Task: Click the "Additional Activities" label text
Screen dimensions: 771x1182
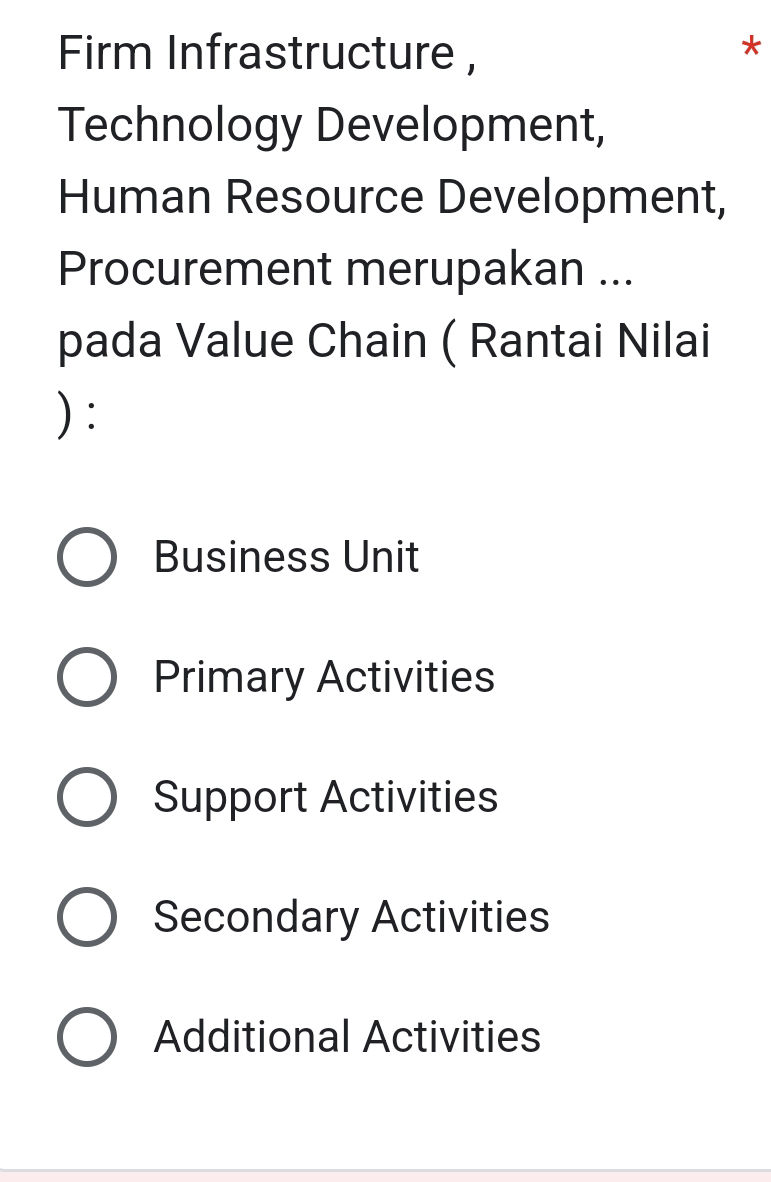Action: (x=347, y=1037)
